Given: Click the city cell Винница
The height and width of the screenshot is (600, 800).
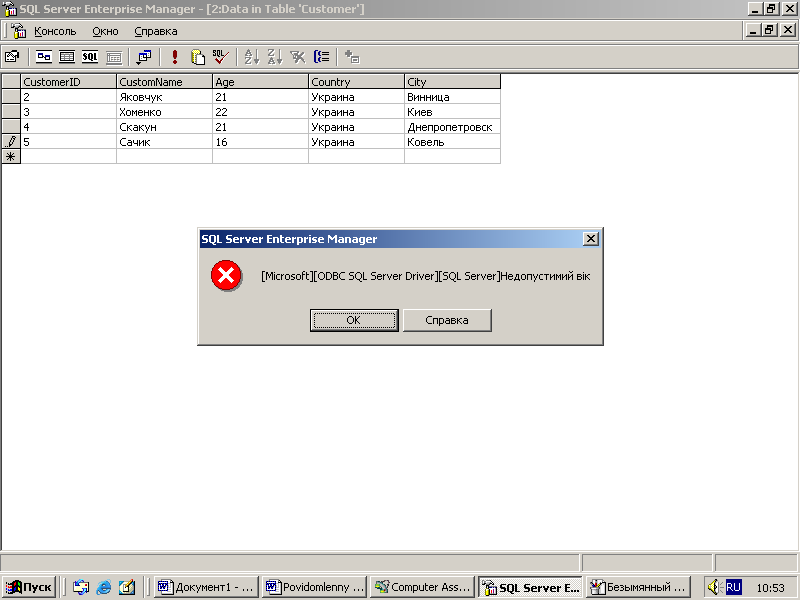Looking at the screenshot, I should pyautogui.click(x=452, y=97).
